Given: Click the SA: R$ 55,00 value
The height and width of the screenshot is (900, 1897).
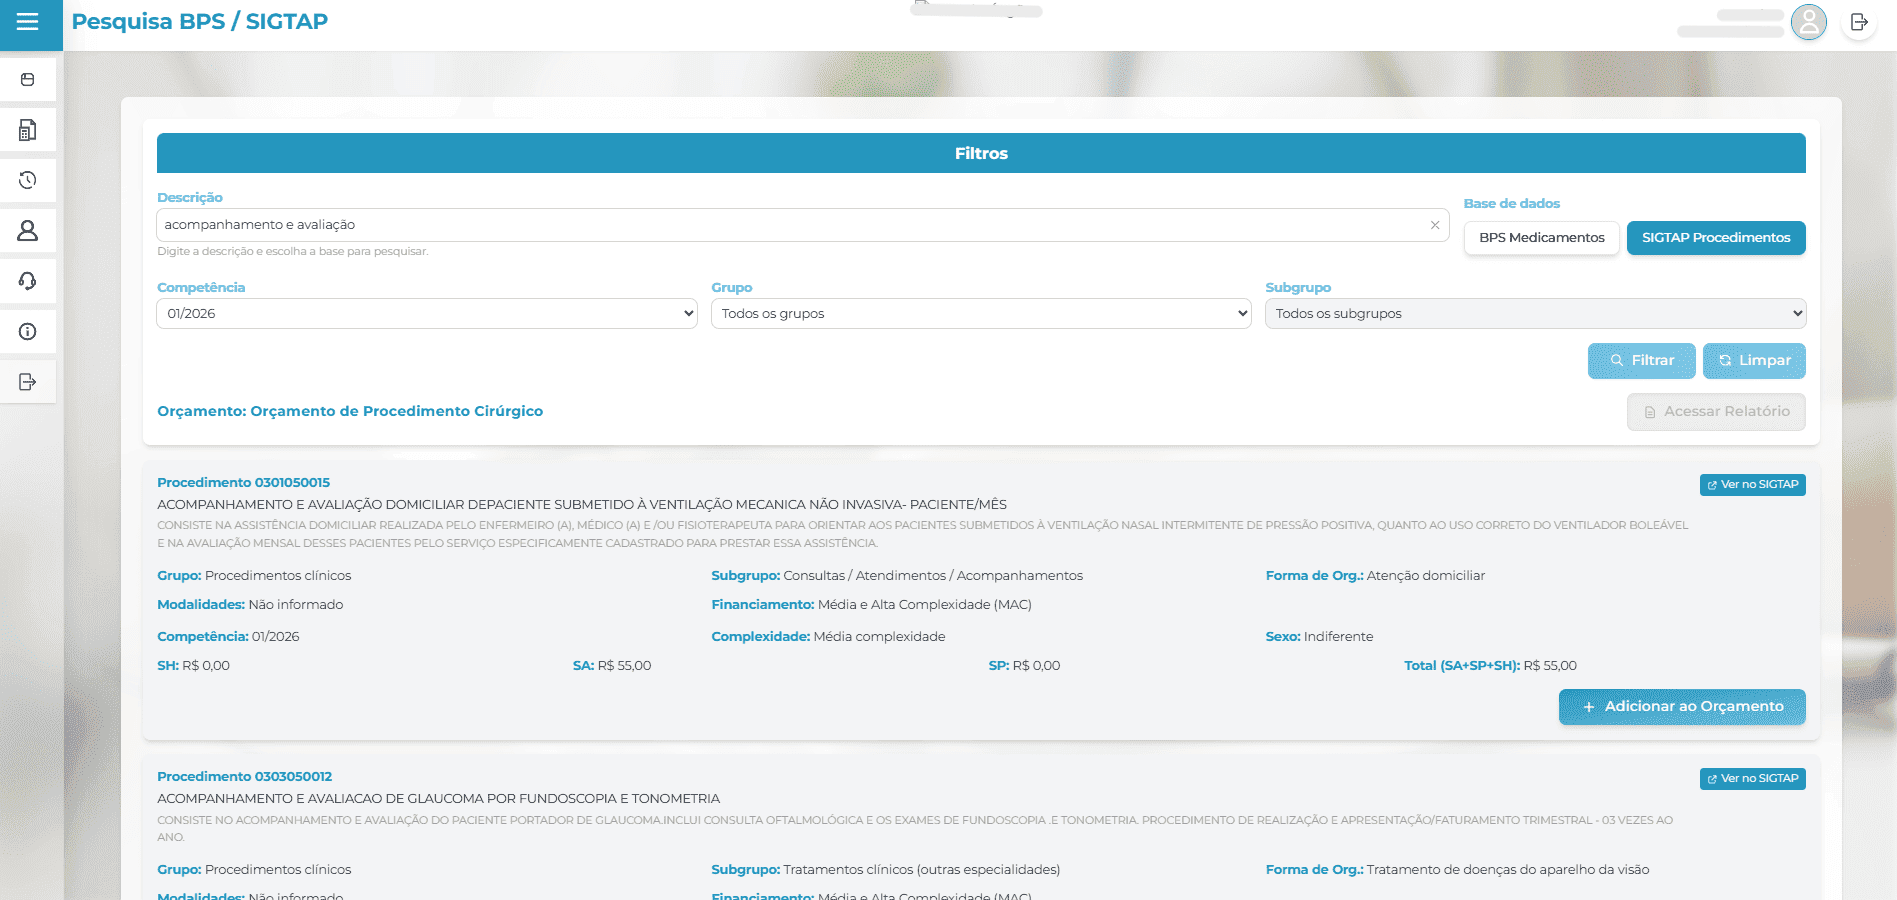Looking at the screenshot, I should (x=612, y=666).
